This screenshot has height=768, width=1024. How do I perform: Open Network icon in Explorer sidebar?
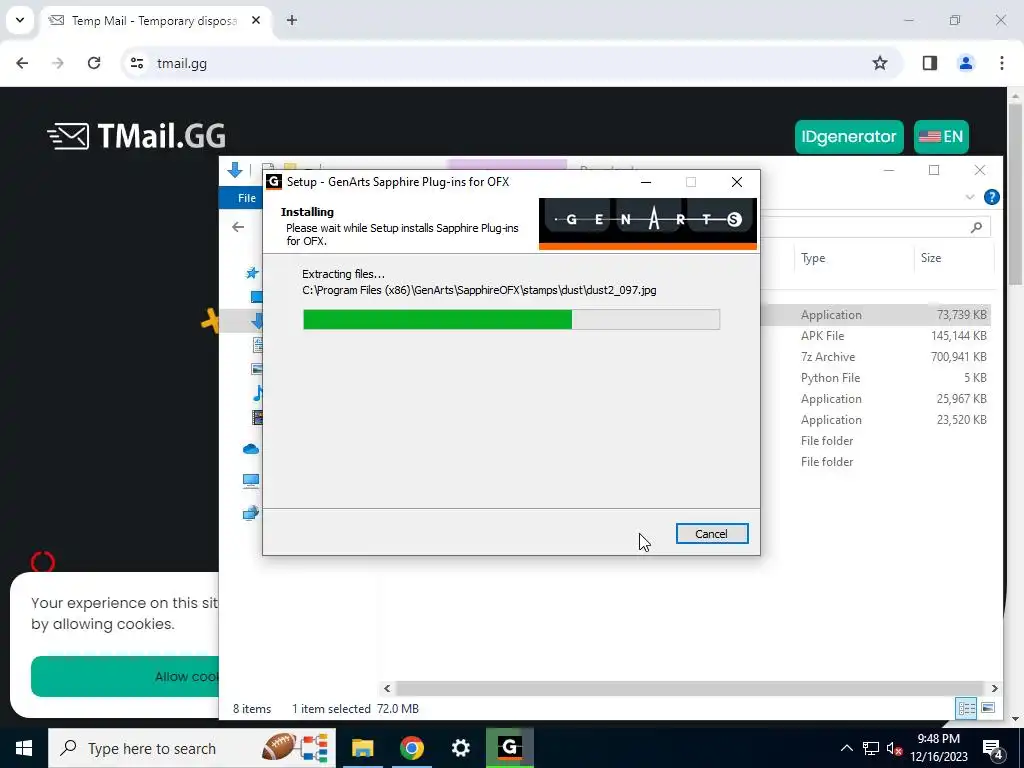click(x=251, y=513)
